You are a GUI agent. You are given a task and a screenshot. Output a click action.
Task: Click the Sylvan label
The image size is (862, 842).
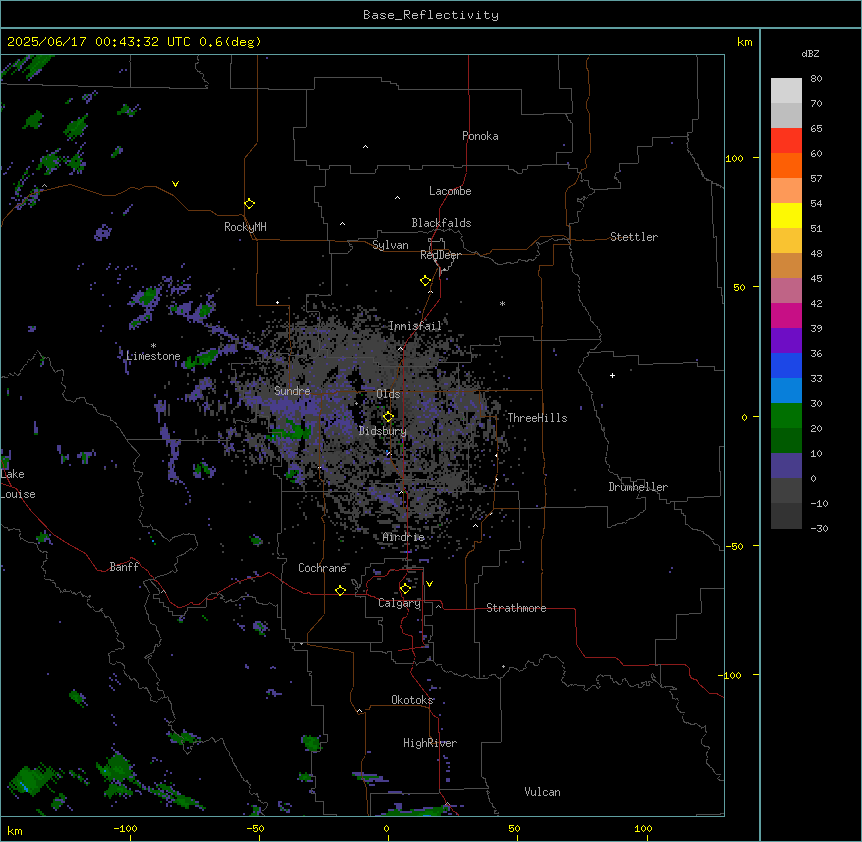pos(390,245)
